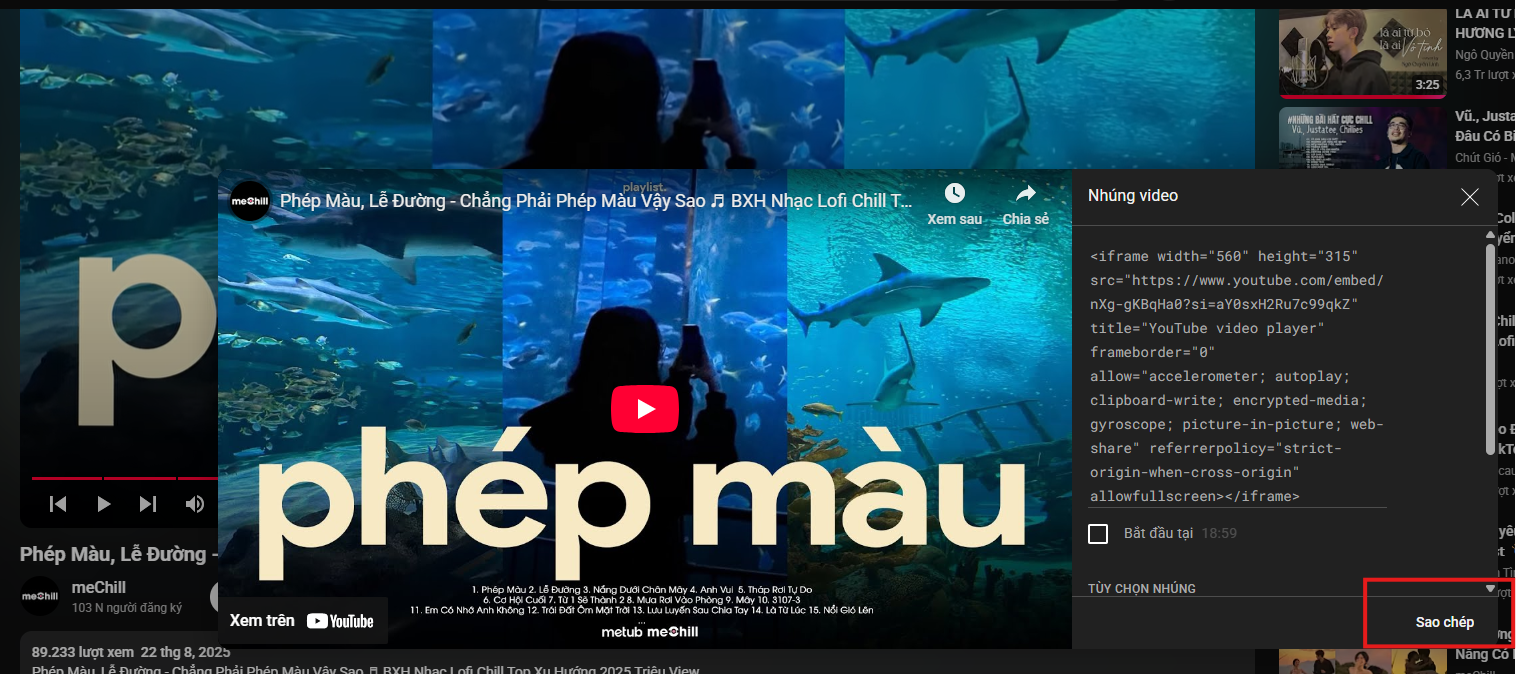This screenshot has height=674, width=1516.
Task: Skip to next video in background player
Action: [x=148, y=504]
